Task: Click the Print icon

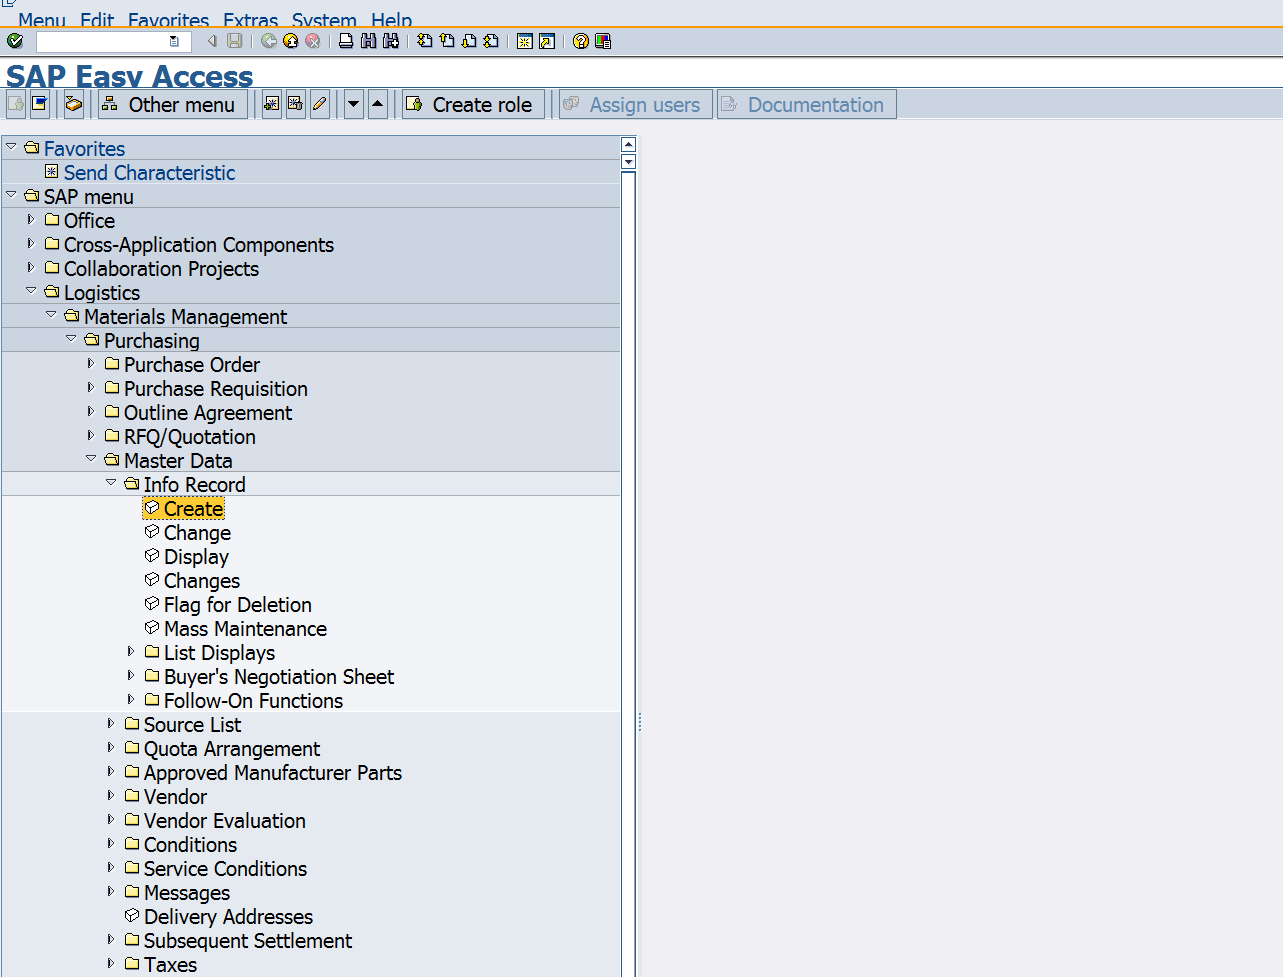Action: [346, 41]
